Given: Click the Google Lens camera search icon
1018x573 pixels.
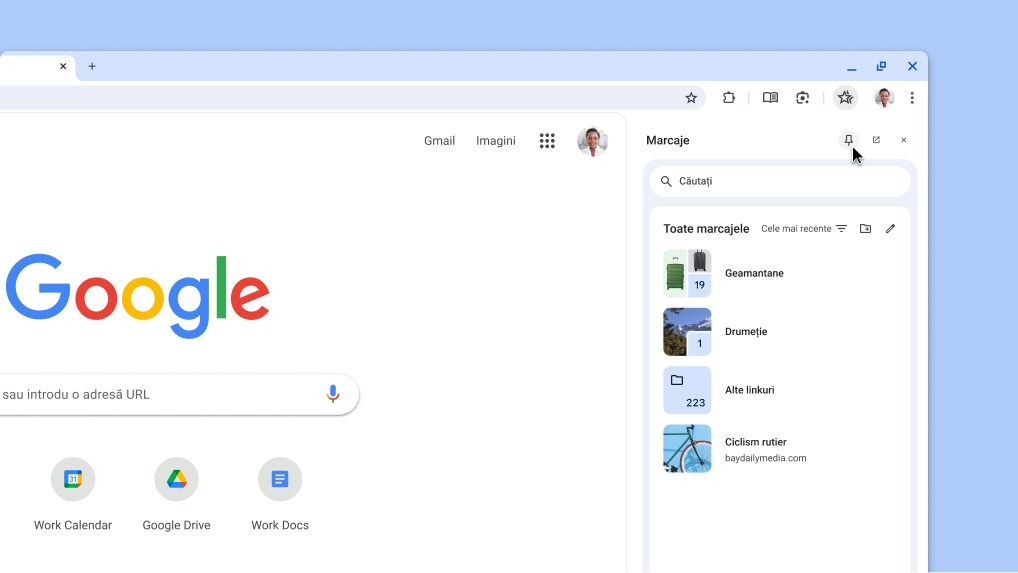Looking at the screenshot, I should (x=802, y=98).
